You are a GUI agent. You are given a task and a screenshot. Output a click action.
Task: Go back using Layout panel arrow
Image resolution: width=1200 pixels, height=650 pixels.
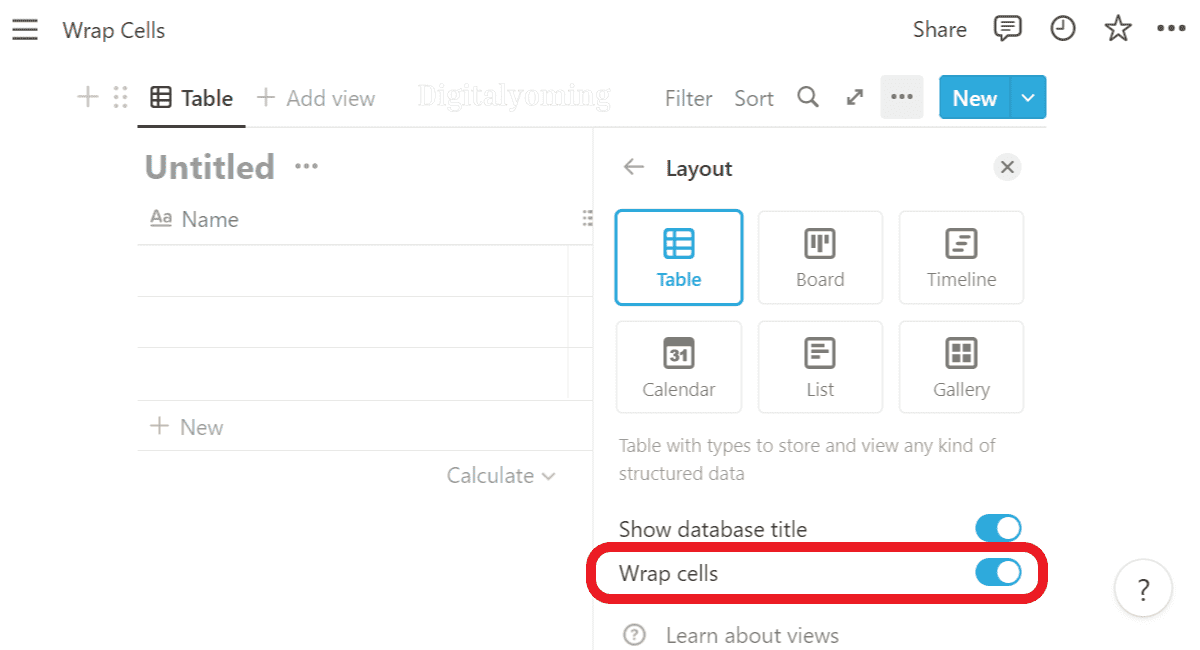pos(634,167)
